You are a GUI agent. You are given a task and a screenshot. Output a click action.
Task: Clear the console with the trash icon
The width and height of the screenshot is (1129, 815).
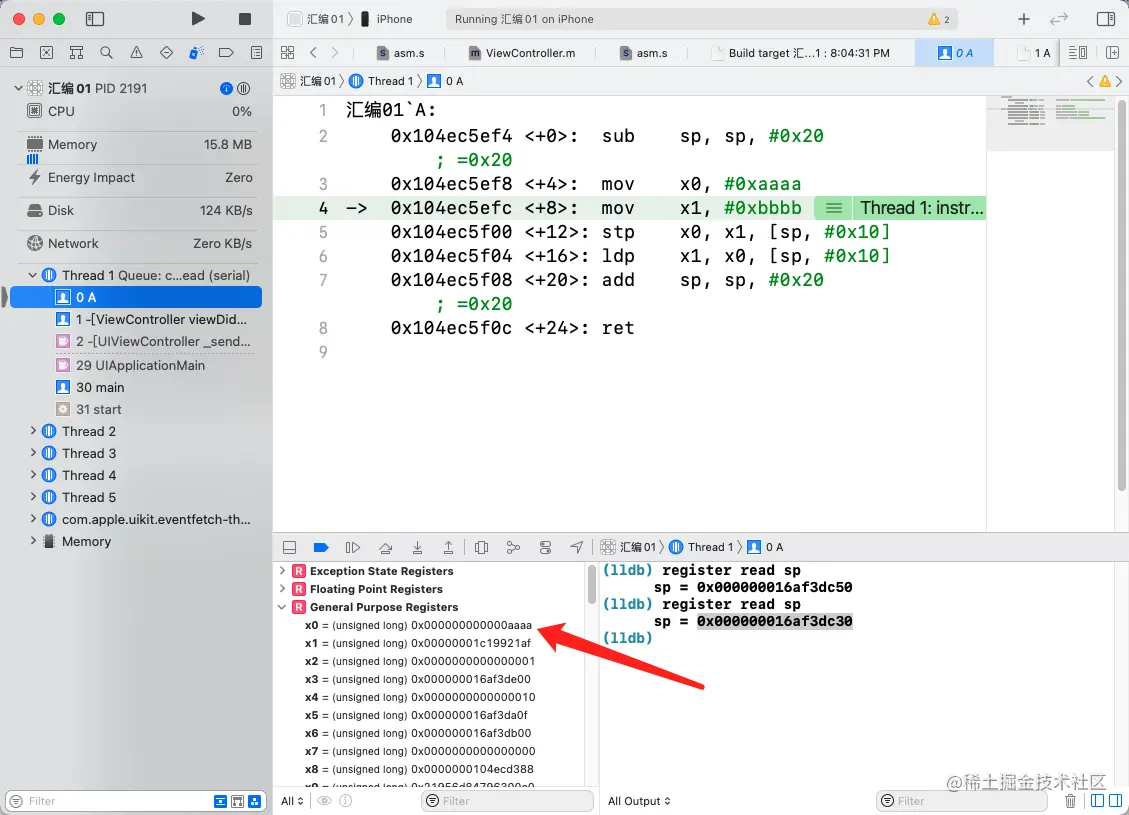coord(1071,801)
